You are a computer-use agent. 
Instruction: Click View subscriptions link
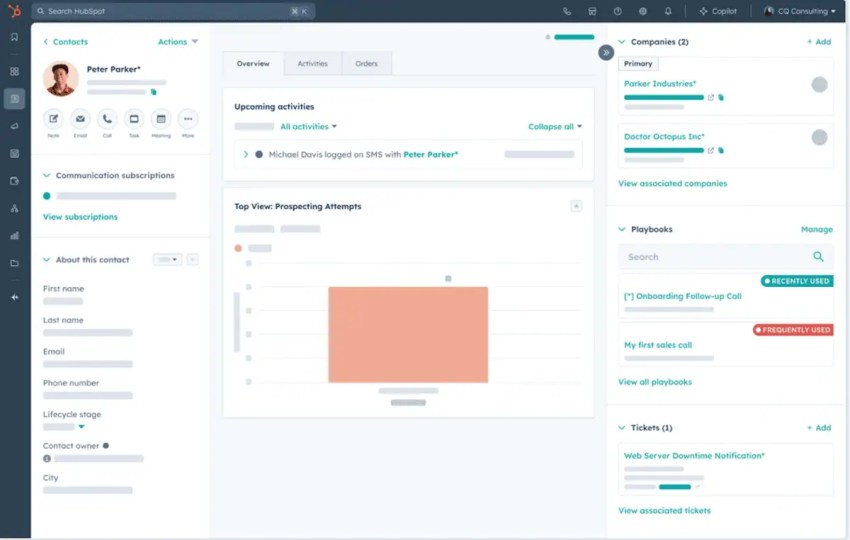pos(80,217)
